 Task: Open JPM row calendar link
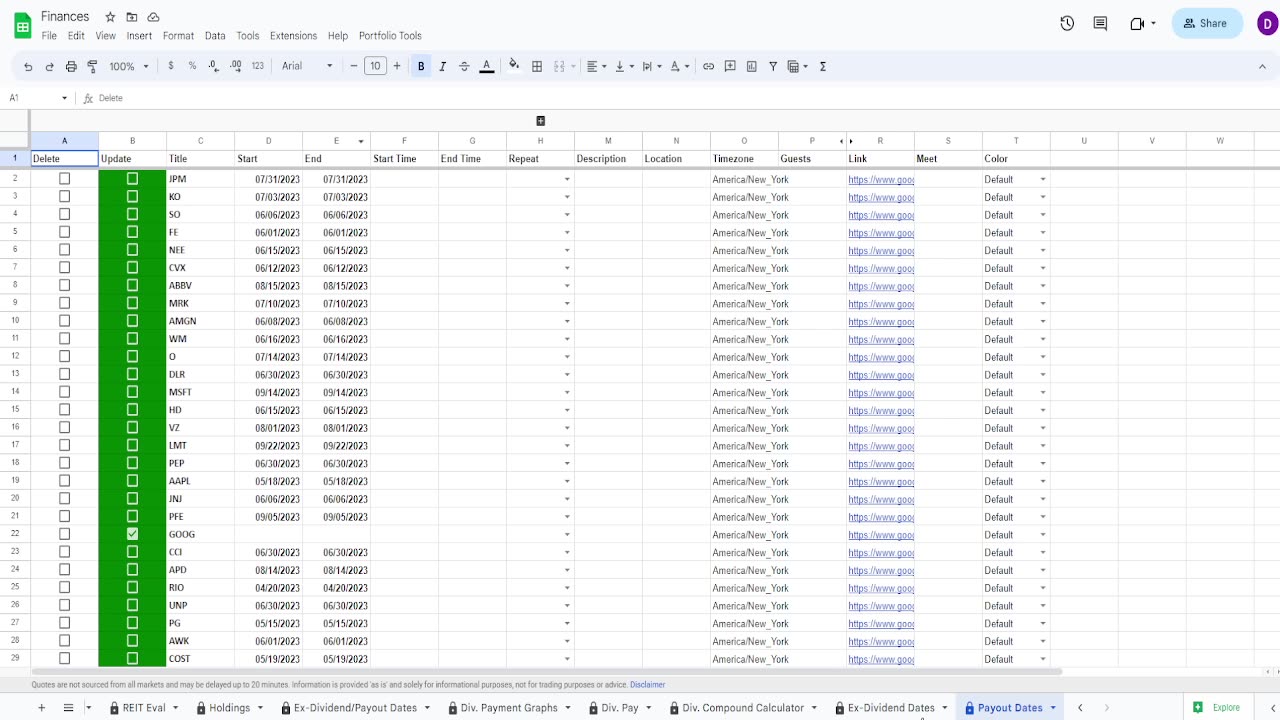point(881,179)
